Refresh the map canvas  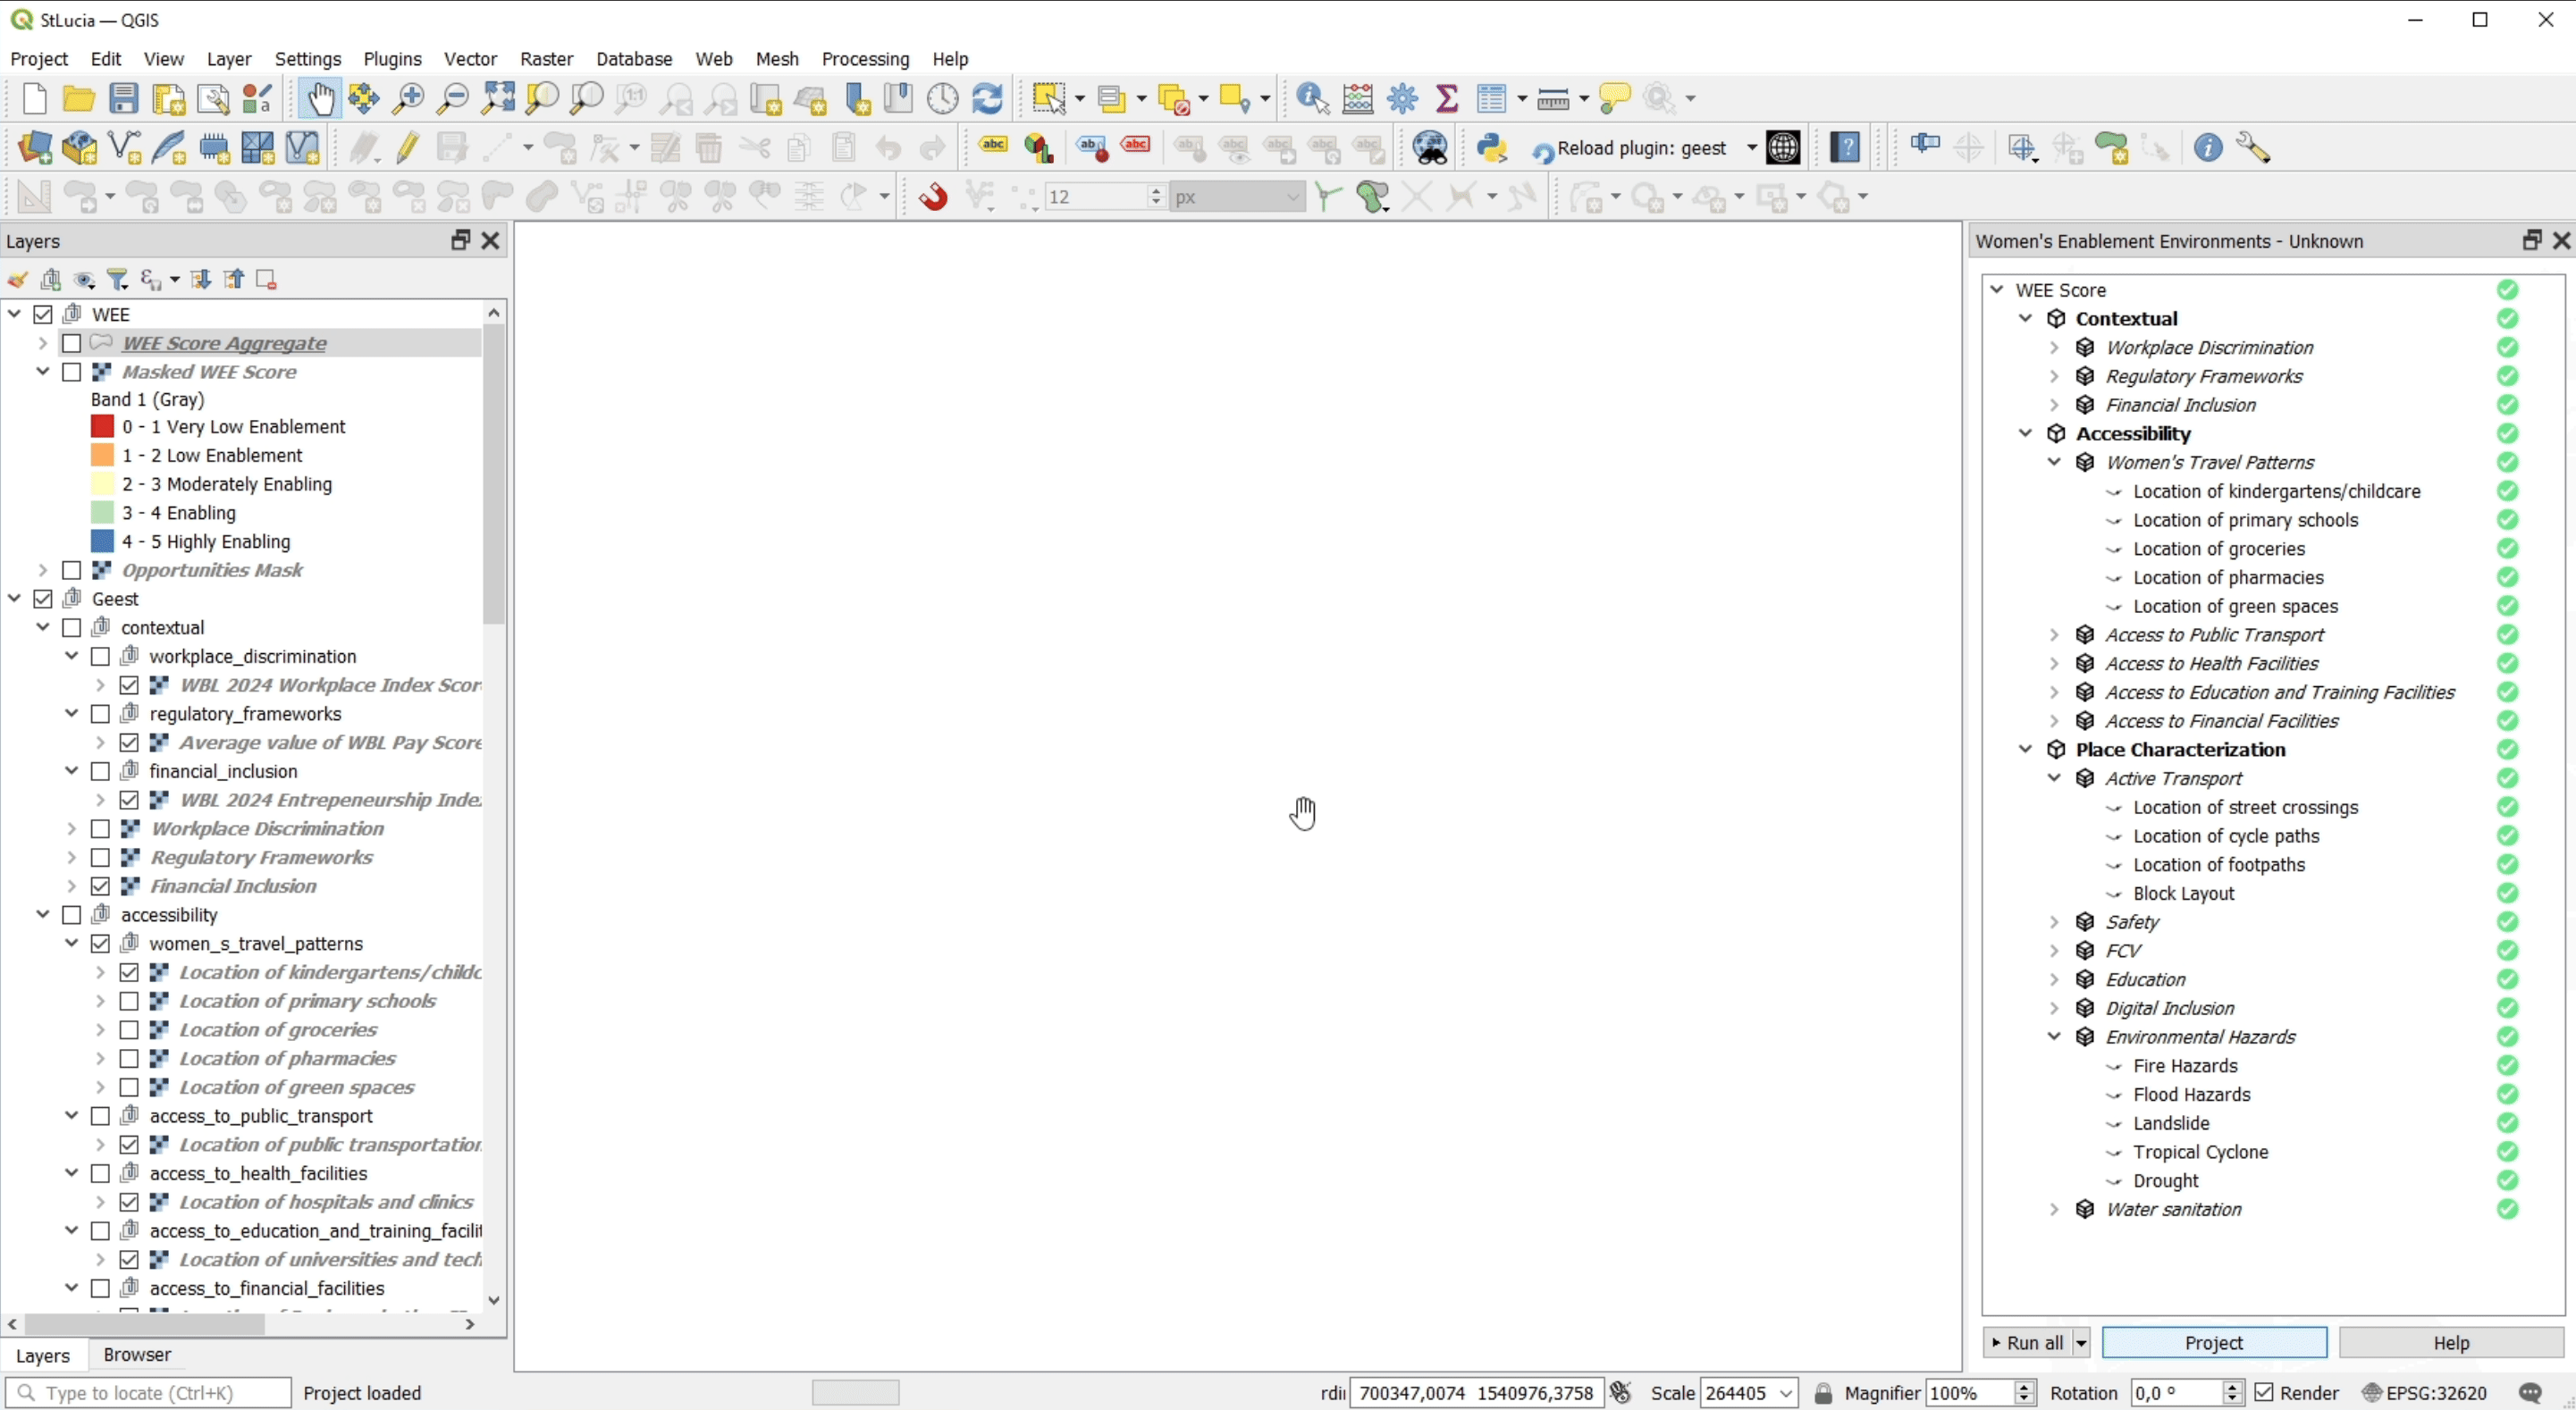point(988,98)
